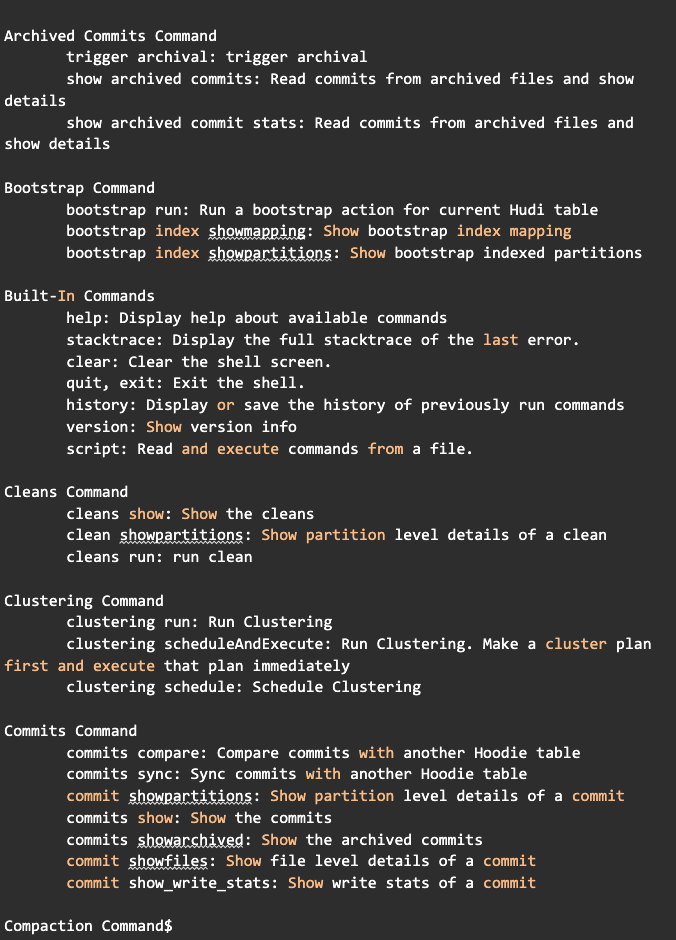Click the 'Bootstrap Command' section heading
The height and width of the screenshot is (940, 676).
(x=79, y=188)
